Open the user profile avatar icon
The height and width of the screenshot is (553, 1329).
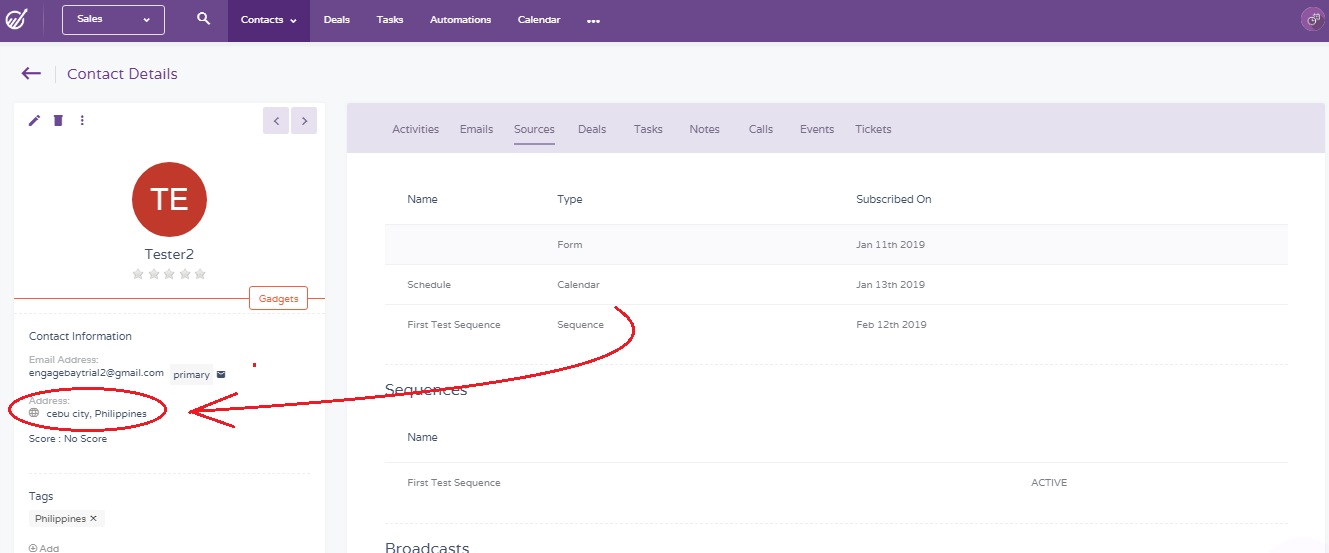pos(1311,20)
